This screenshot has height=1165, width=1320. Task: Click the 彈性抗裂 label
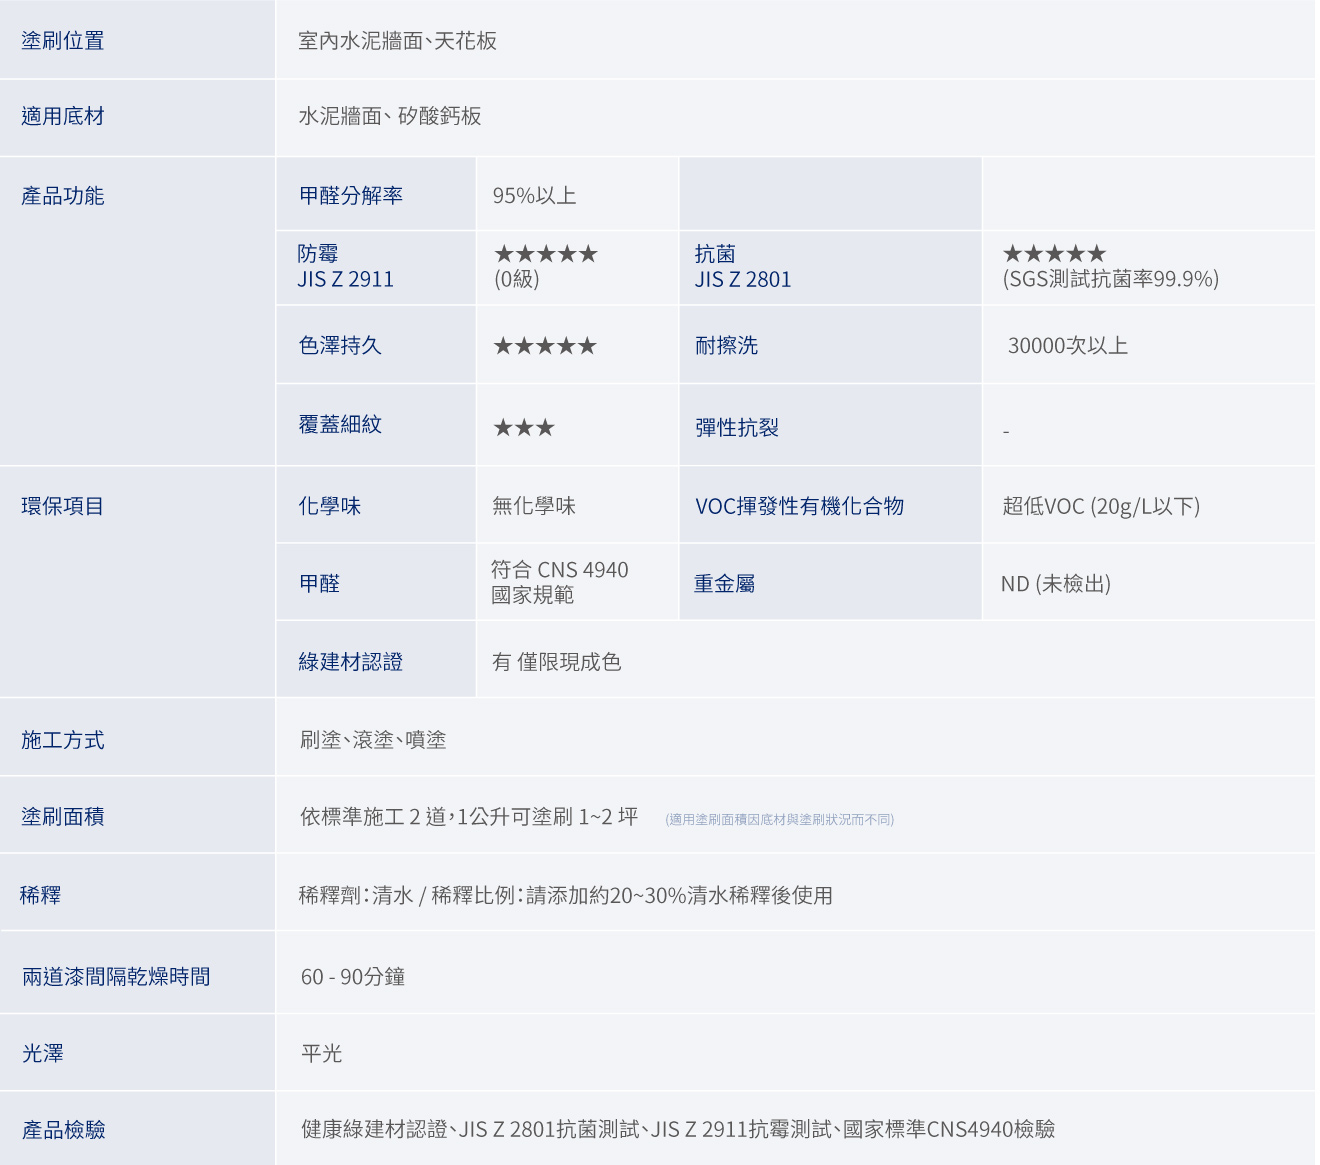737,428
